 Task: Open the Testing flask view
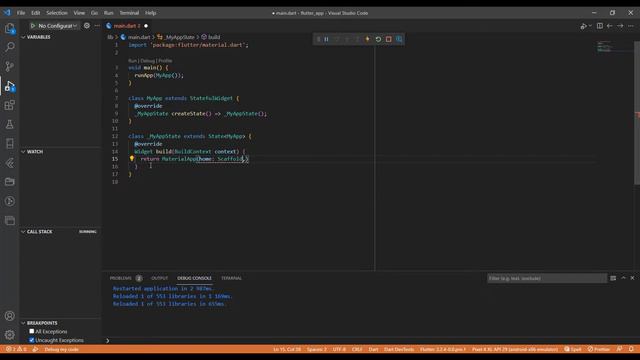10,124
